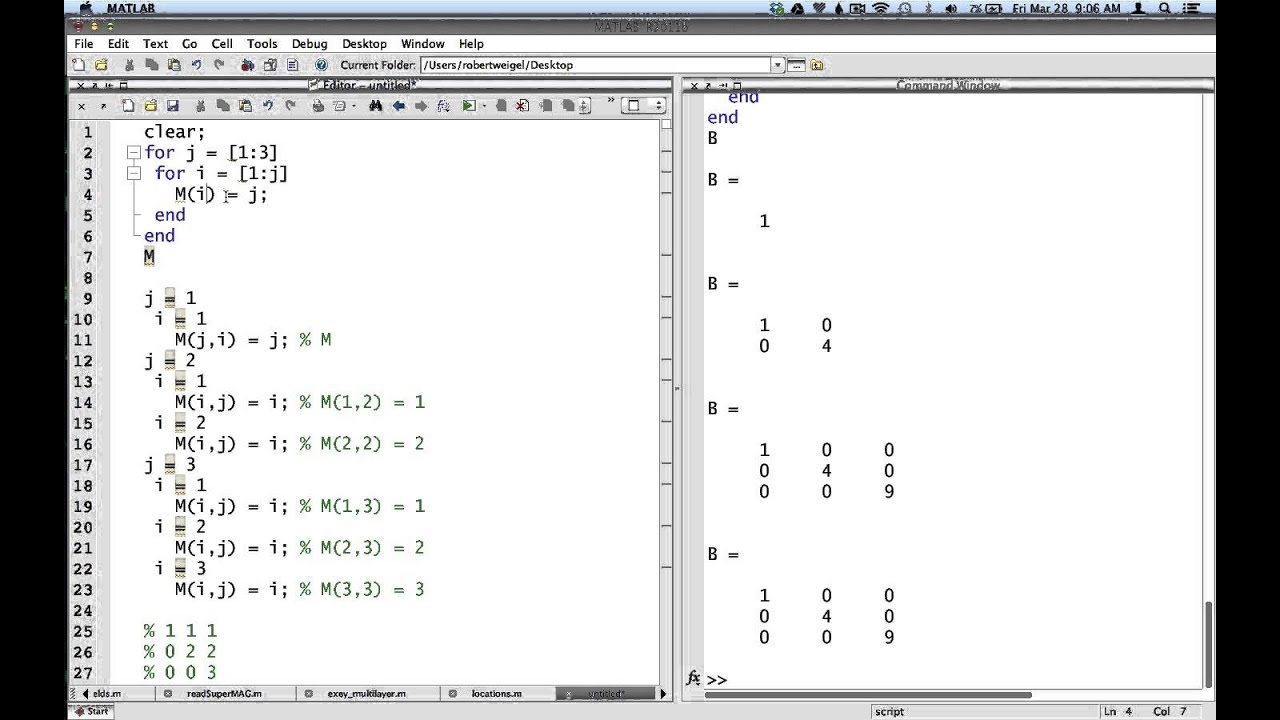Launch Simulink from the main toolbar
Screen dimensions: 1280x720
click(247, 65)
